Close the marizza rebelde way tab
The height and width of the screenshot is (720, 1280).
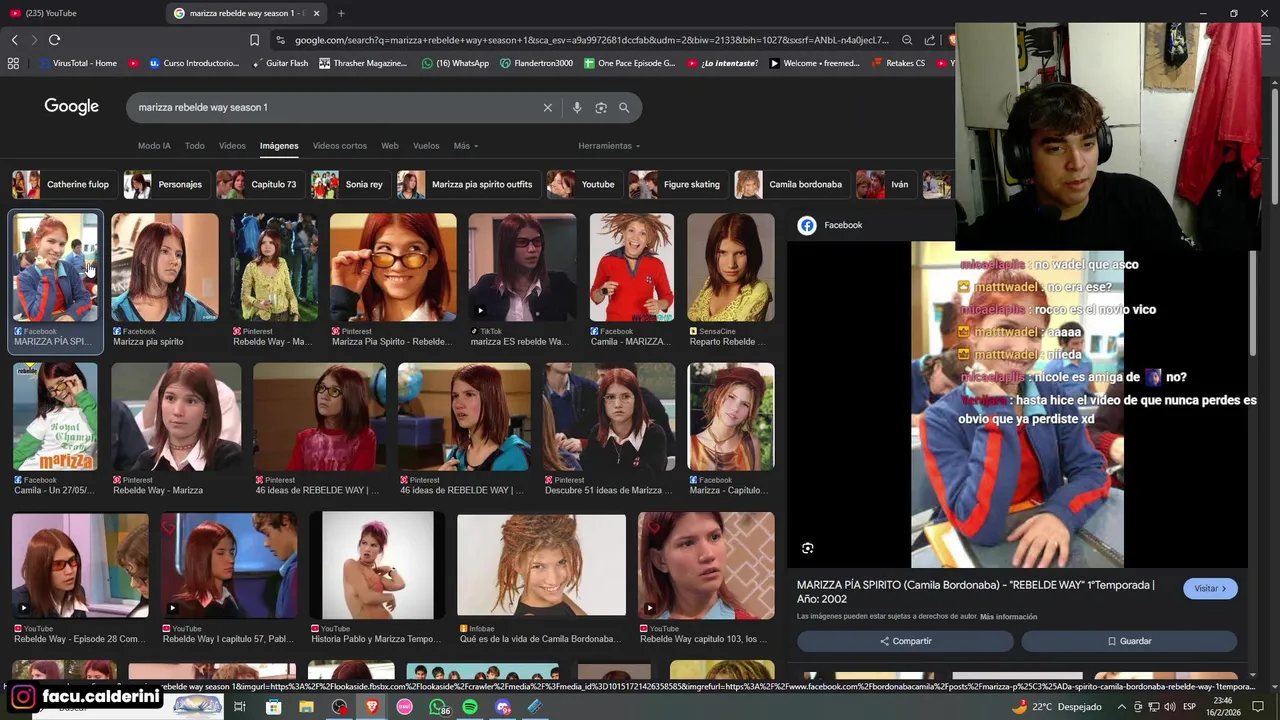(x=317, y=13)
